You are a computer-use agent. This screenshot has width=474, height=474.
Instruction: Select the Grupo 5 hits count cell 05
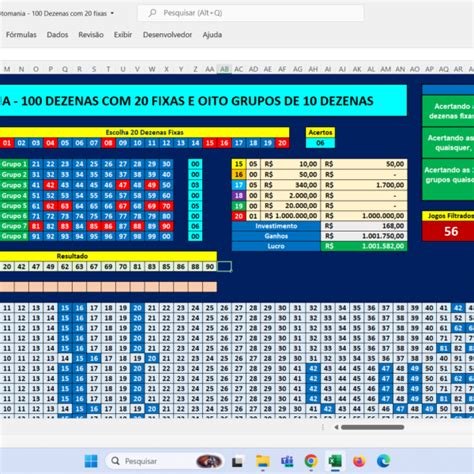pos(195,206)
